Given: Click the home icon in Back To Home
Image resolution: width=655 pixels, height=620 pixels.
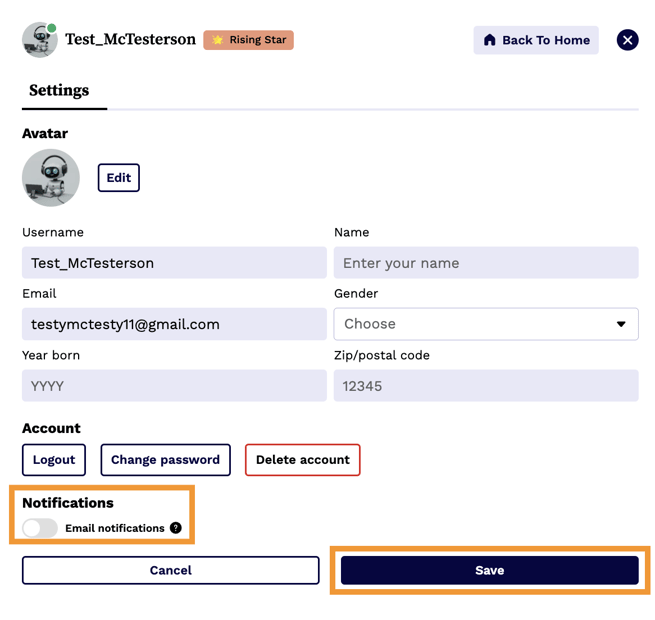Looking at the screenshot, I should (x=489, y=40).
